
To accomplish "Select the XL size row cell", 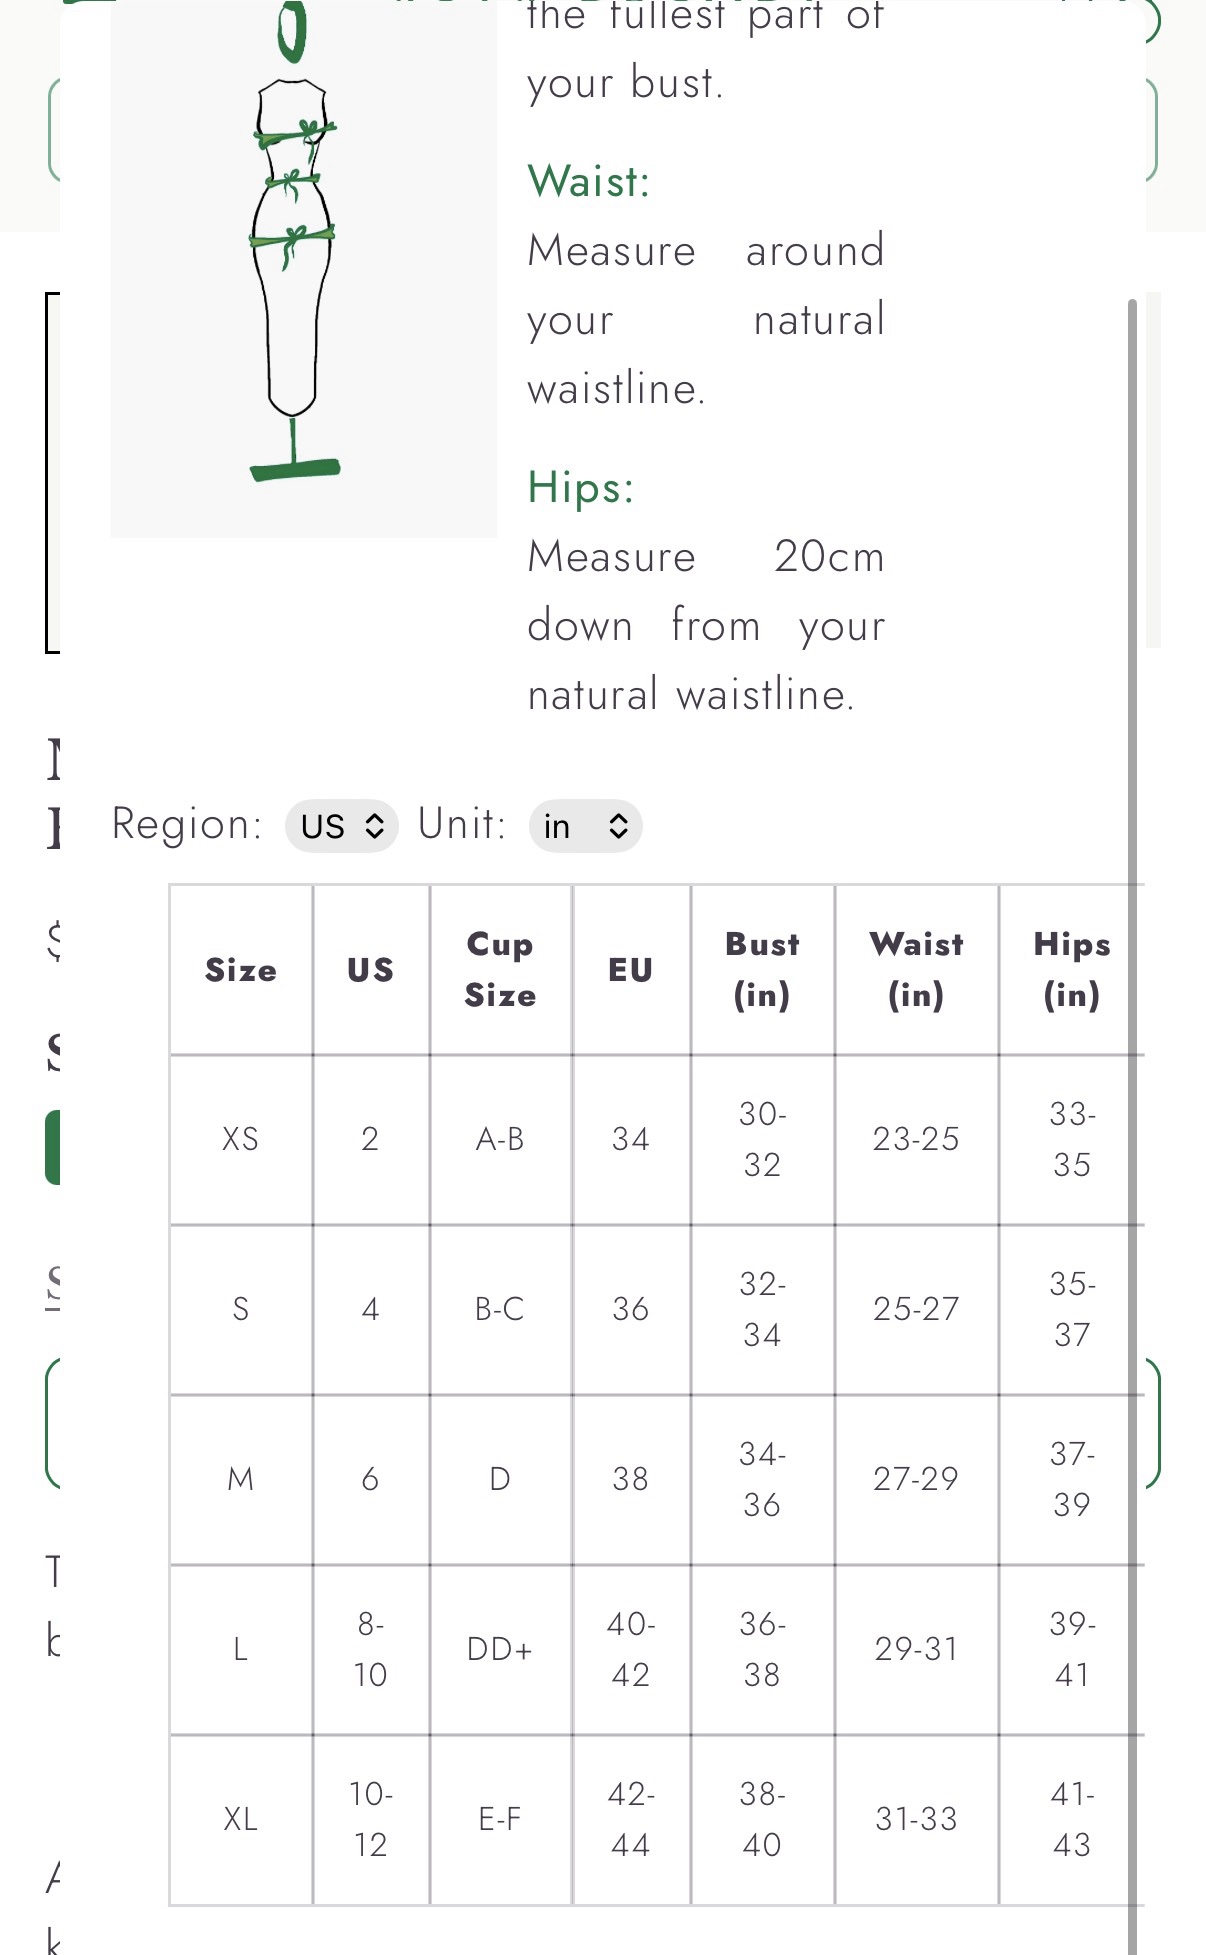I will pos(241,1819).
